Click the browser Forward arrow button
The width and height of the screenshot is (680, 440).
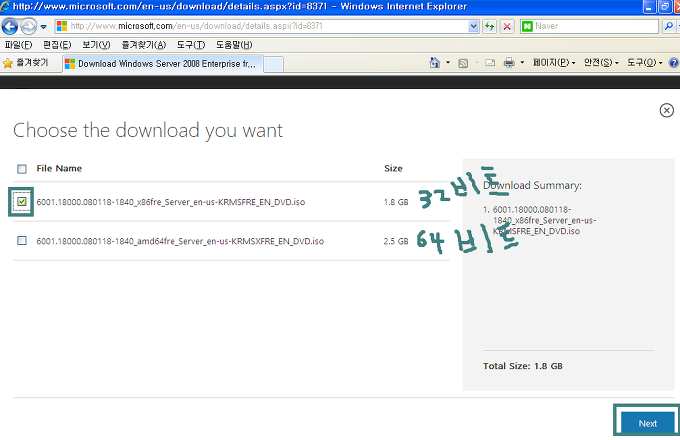point(29,26)
